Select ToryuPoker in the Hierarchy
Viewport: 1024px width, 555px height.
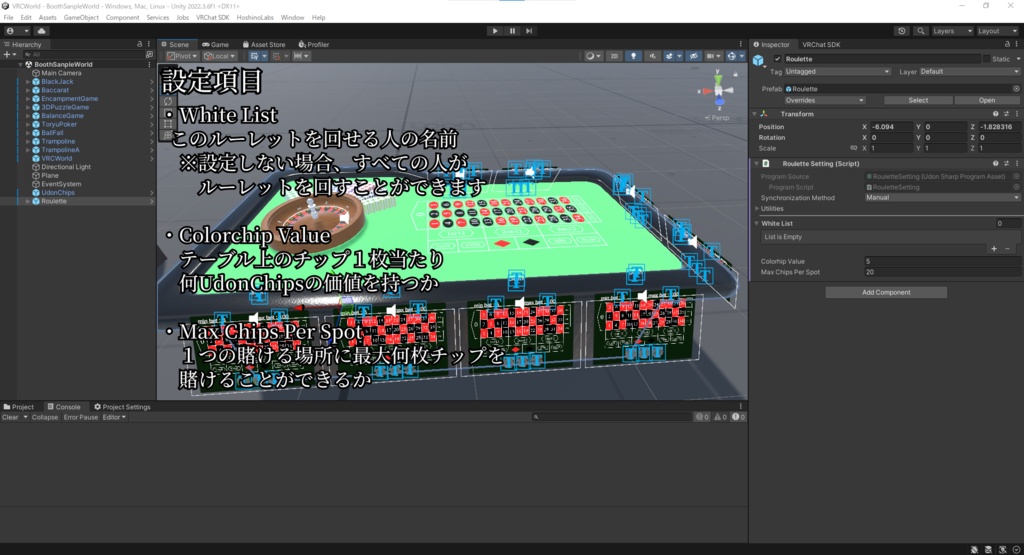[59, 124]
